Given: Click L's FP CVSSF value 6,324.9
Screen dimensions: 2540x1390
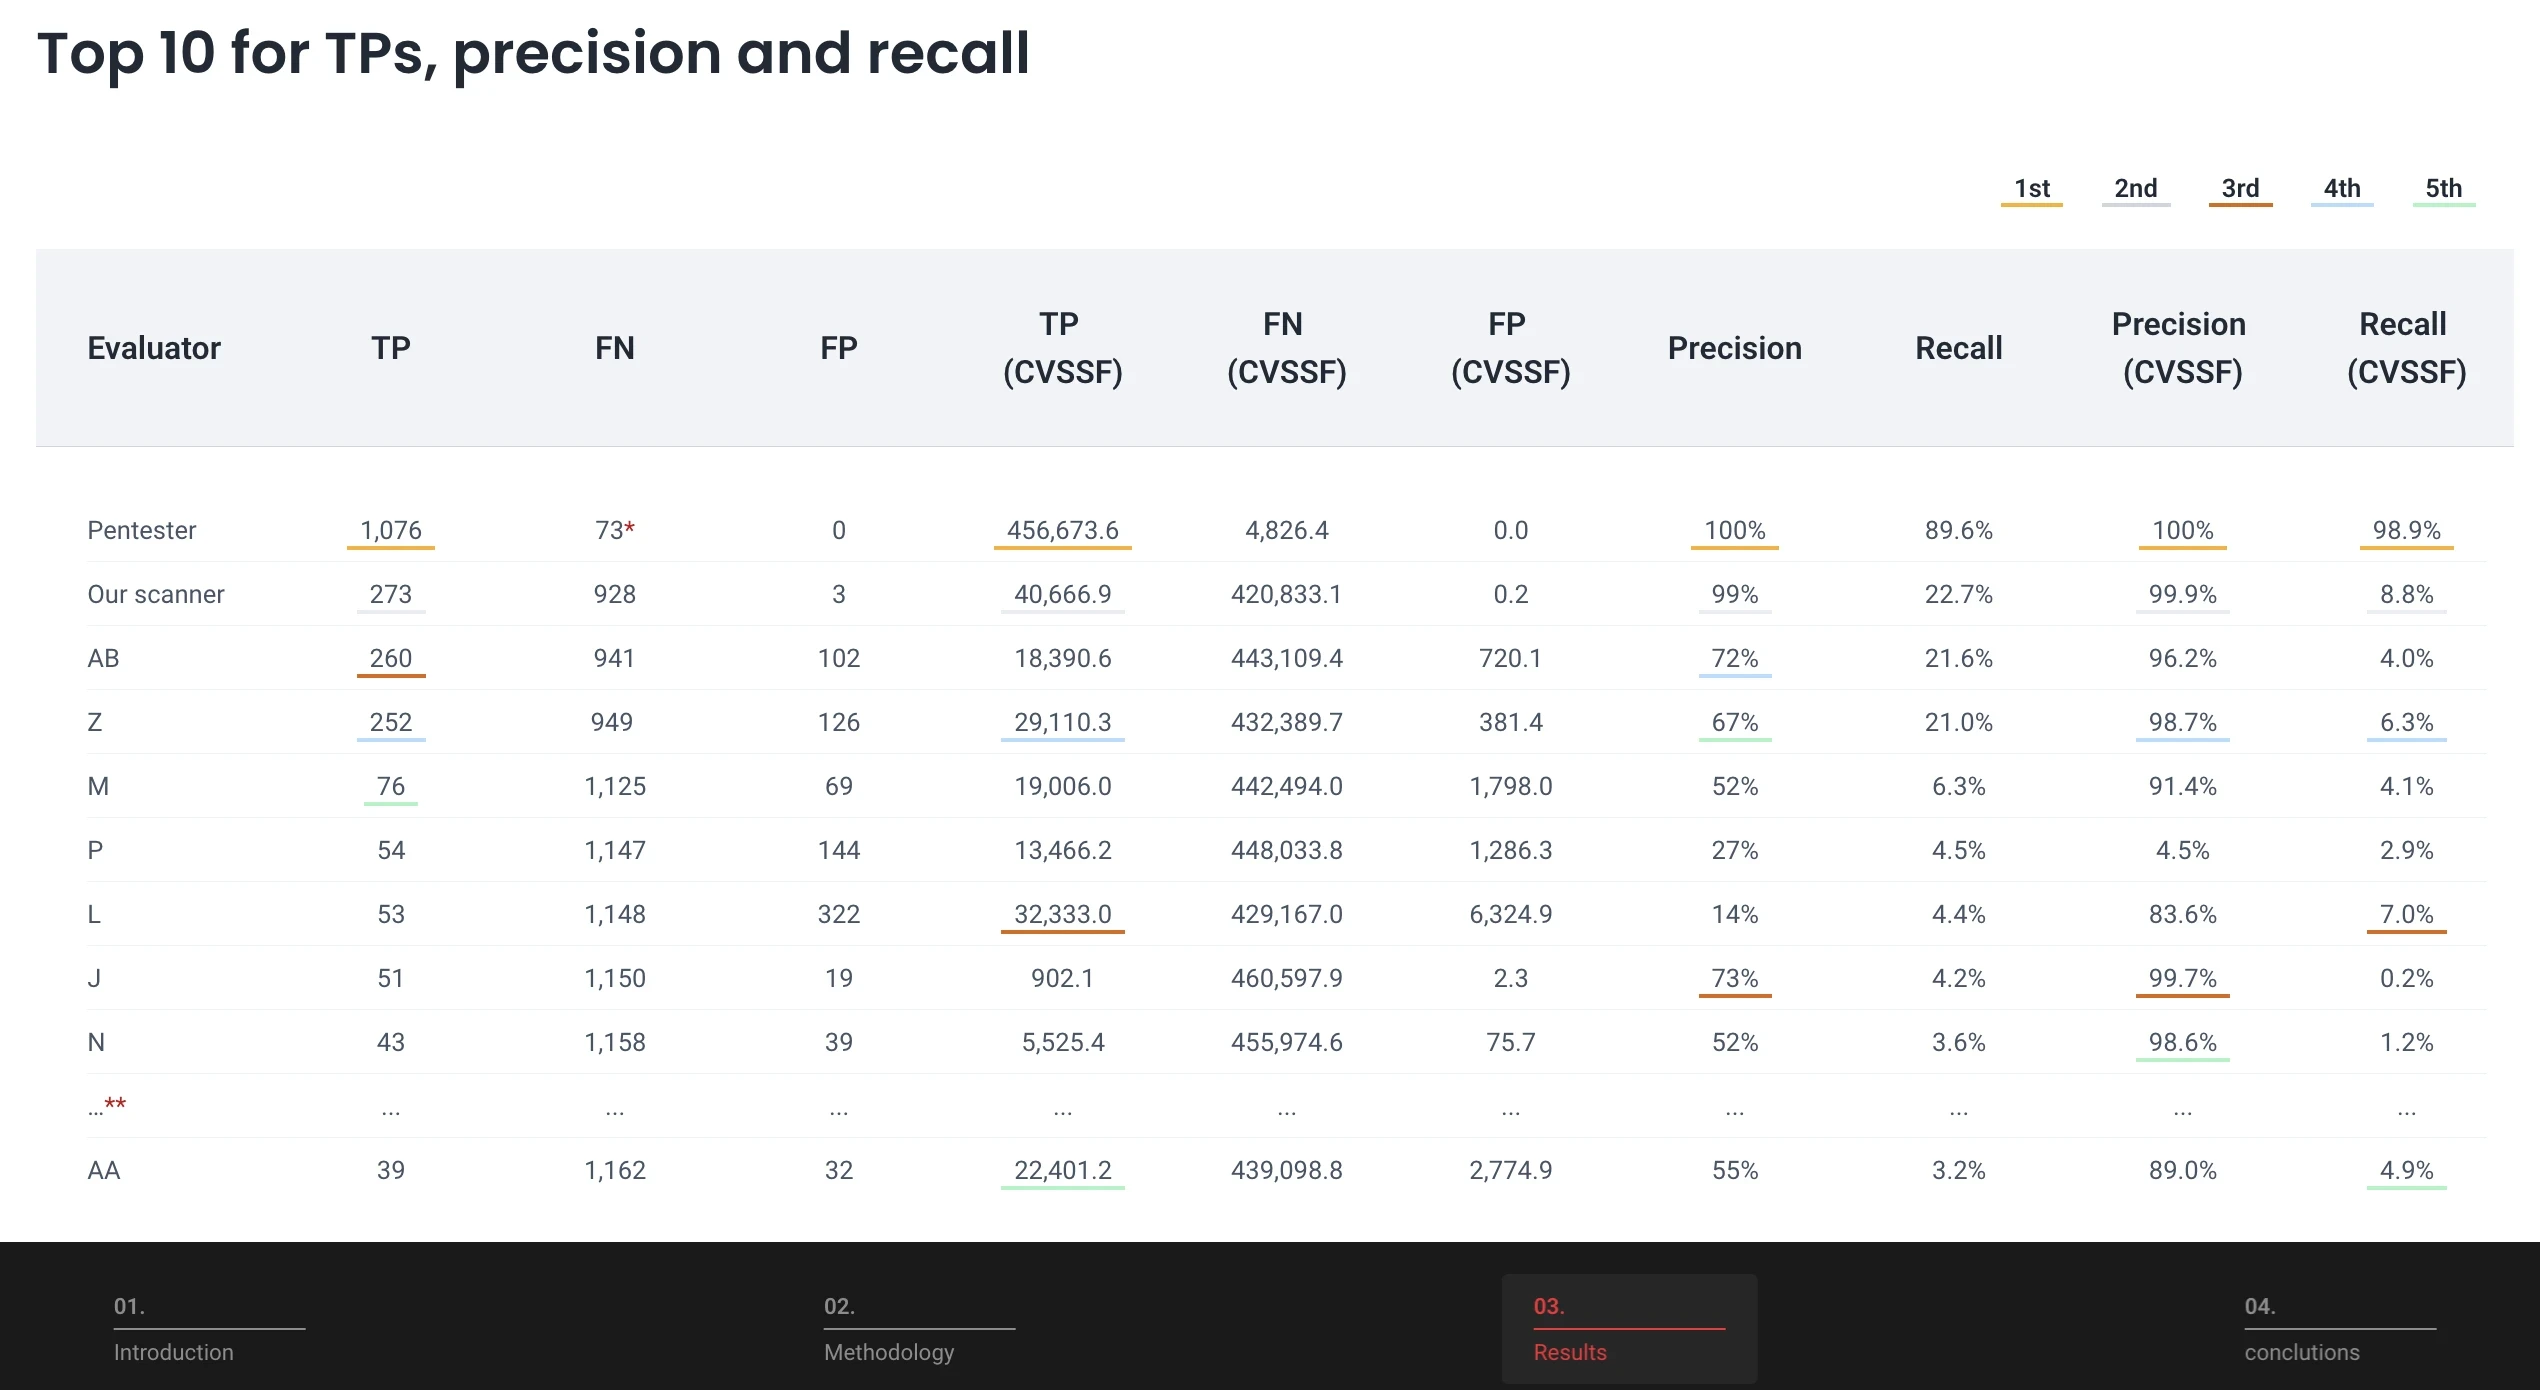Looking at the screenshot, I should click(1510, 914).
